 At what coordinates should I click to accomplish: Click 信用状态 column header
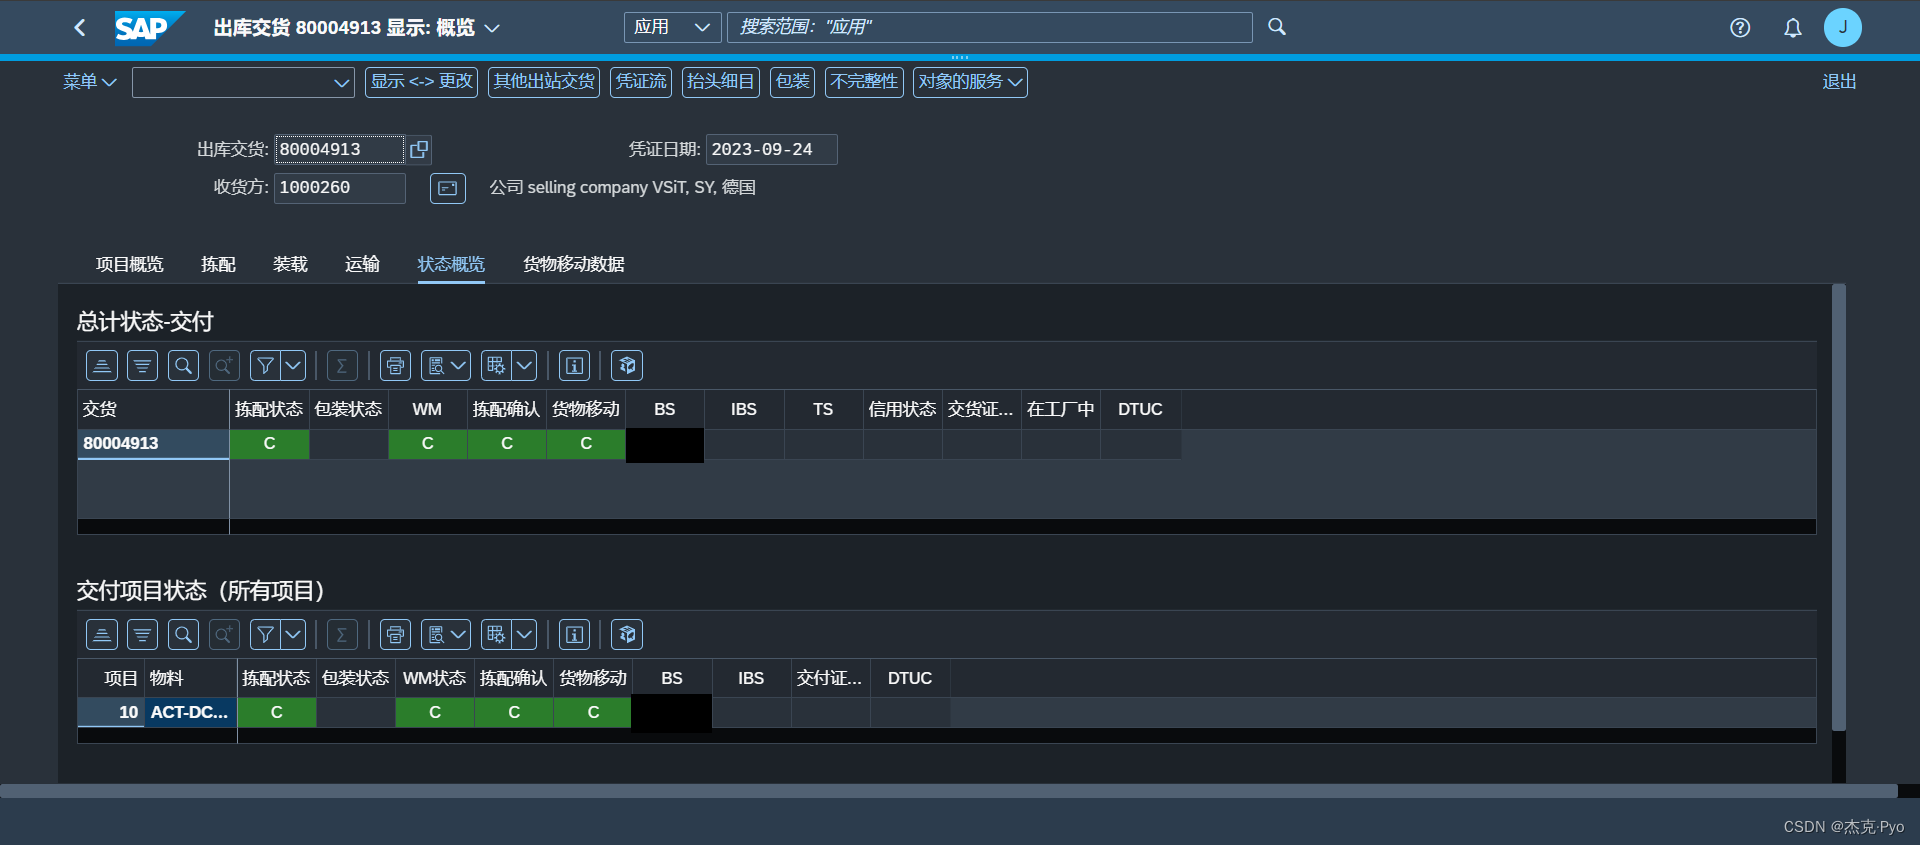(x=902, y=409)
